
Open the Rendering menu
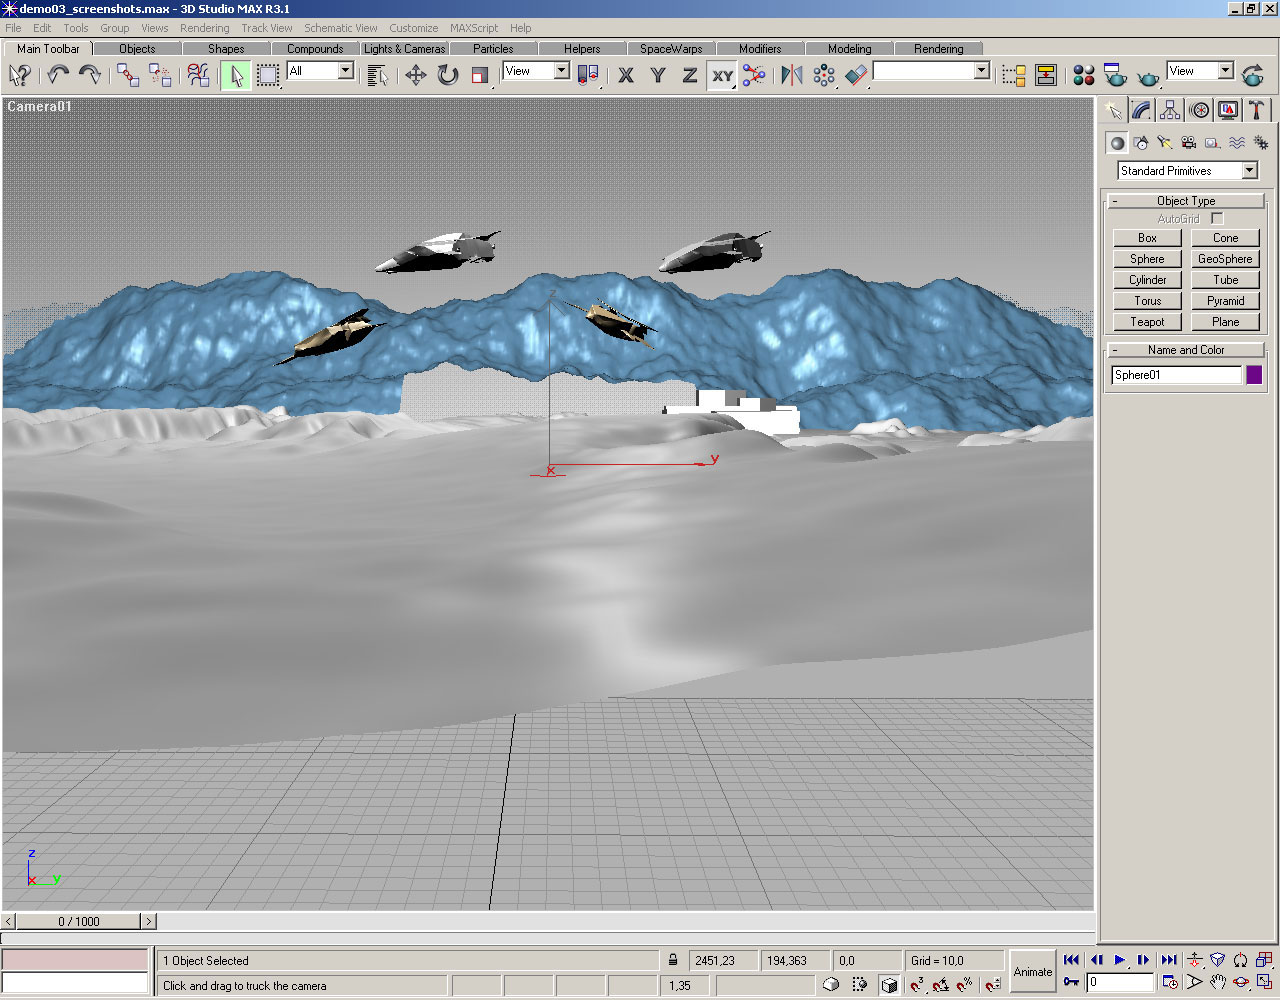pos(204,28)
